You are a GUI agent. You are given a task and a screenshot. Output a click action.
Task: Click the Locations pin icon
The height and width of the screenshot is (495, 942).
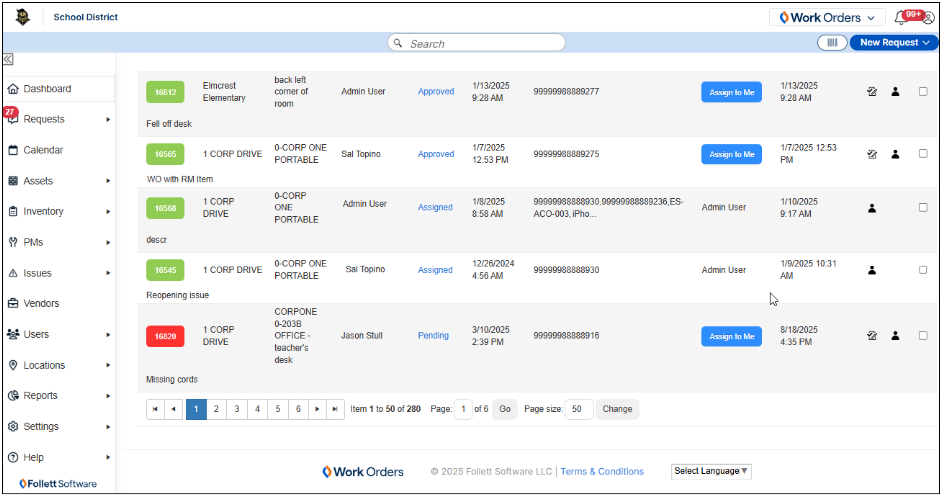[13, 365]
